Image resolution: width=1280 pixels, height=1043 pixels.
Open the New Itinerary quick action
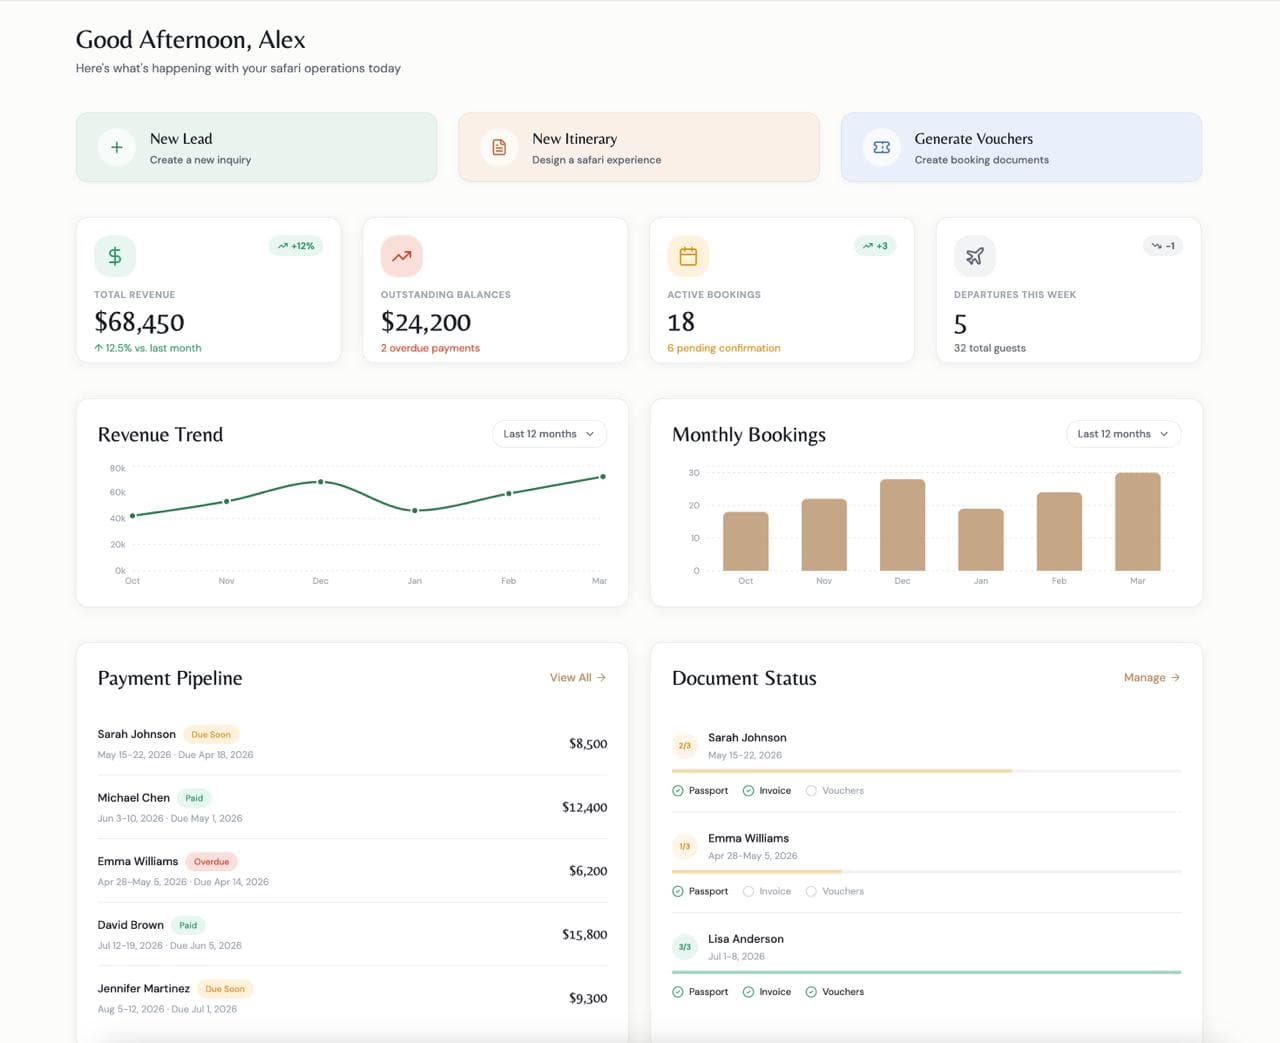(639, 147)
